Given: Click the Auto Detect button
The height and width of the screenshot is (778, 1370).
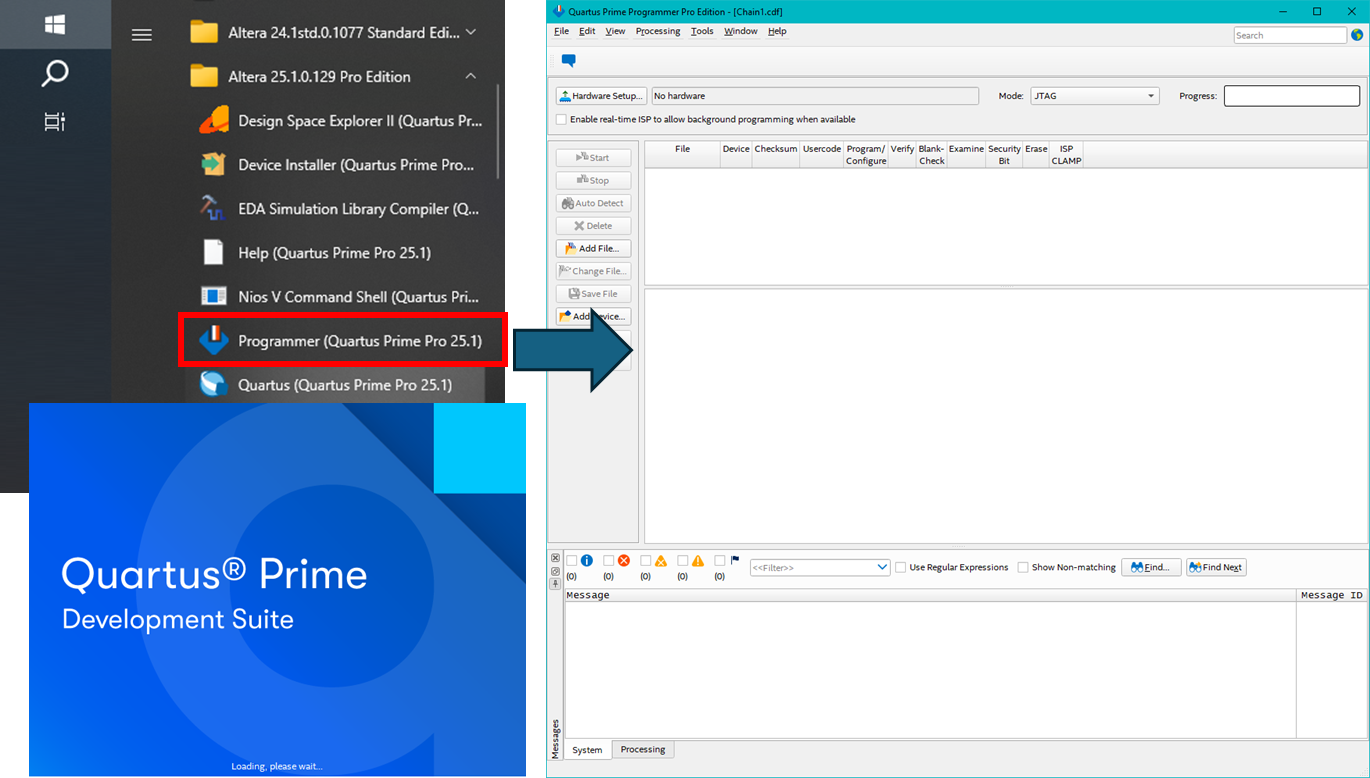Looking at the screenshot, I should [593, 202].
